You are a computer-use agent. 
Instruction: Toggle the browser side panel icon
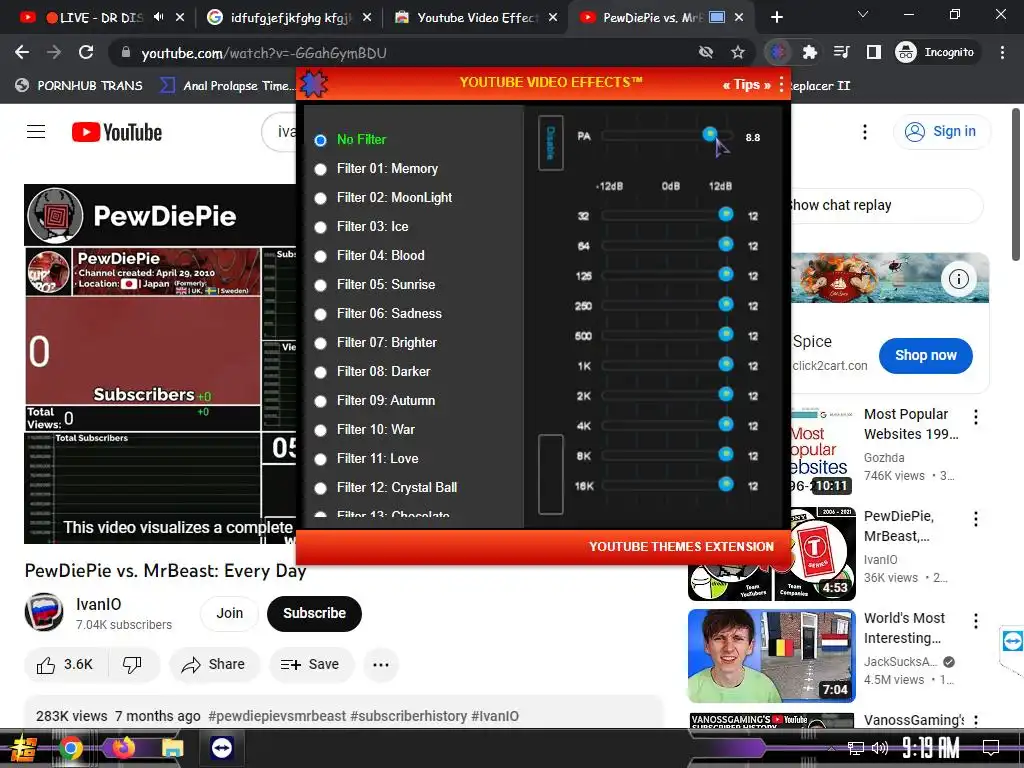[874, 52]
